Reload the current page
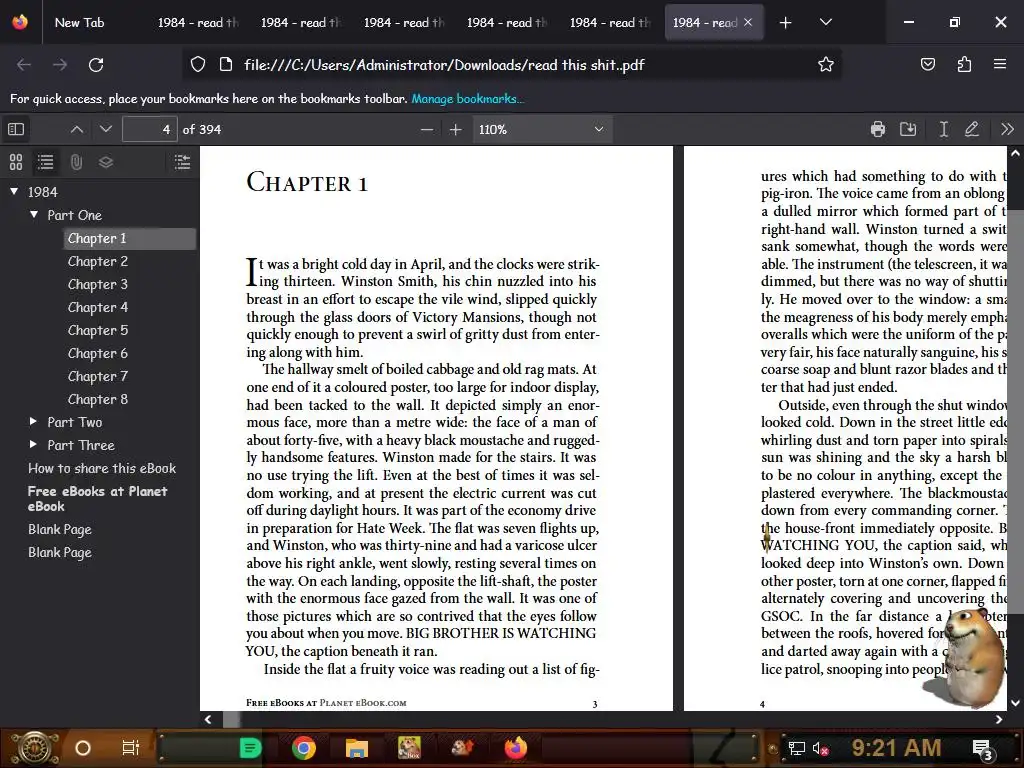This screenshot has height=768, width=1024. coord(96,65)
